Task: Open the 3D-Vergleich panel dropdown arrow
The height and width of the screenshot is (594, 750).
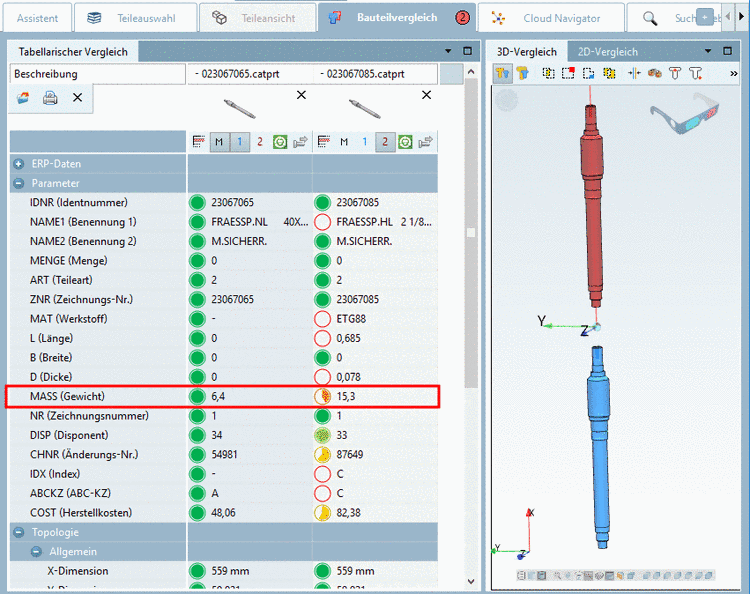Action: [x=708, y=51]
